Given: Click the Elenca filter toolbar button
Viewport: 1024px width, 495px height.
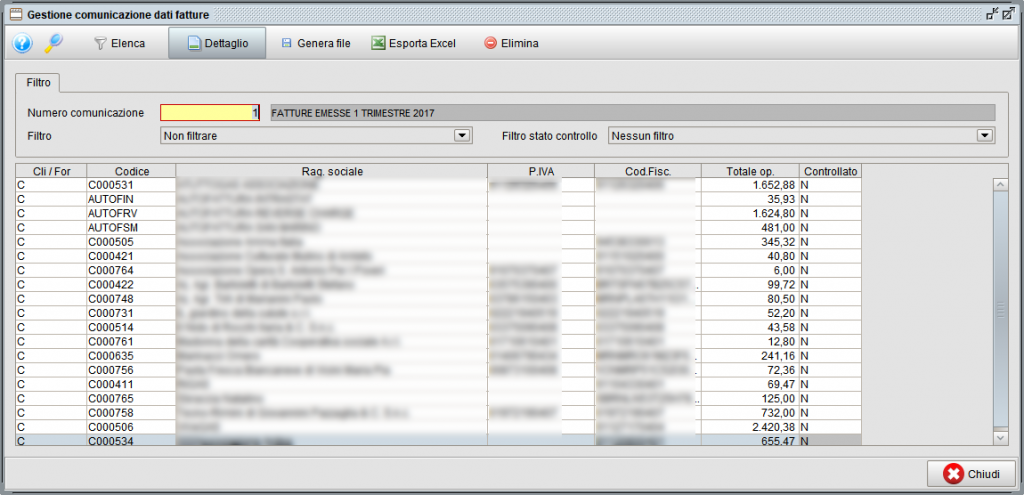Looking at the screenshot, I should pos(119,44).
